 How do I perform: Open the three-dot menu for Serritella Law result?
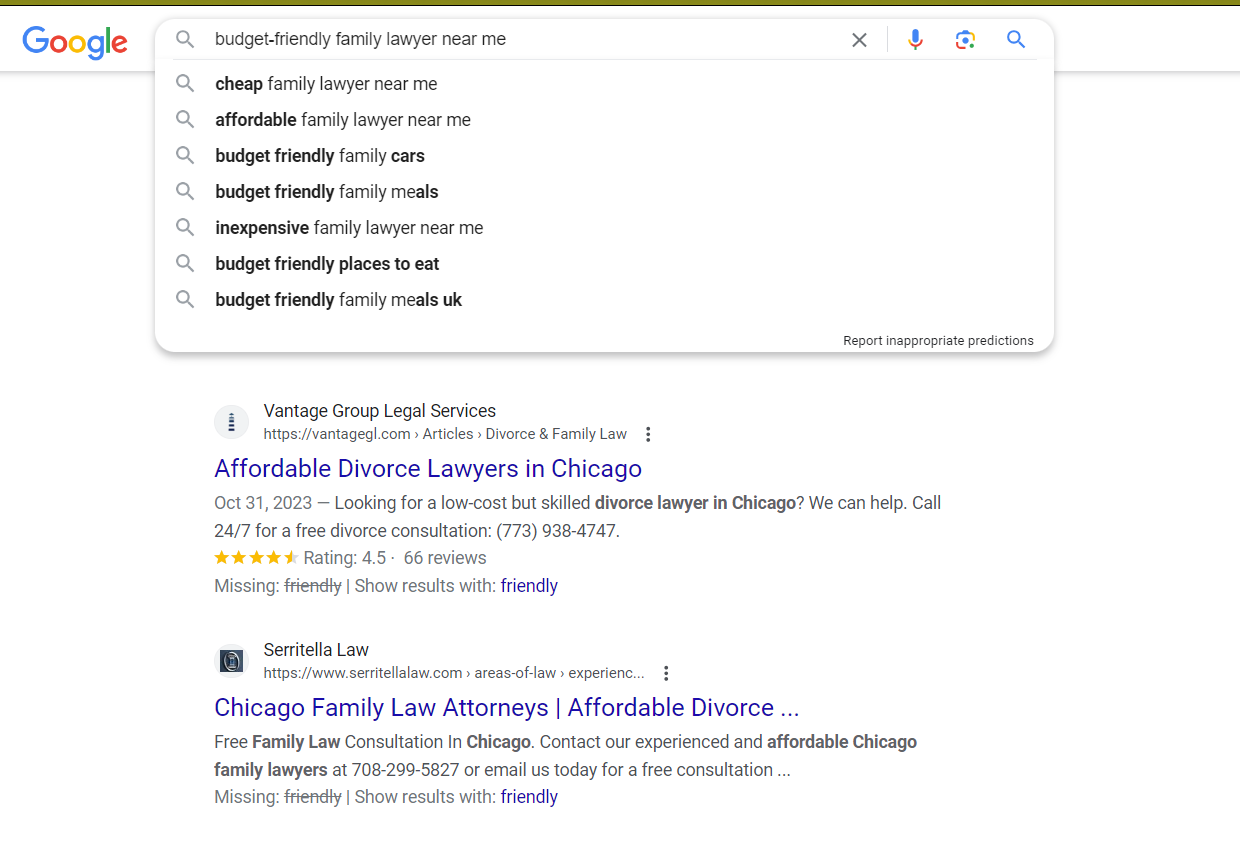[x=666, y=673]
